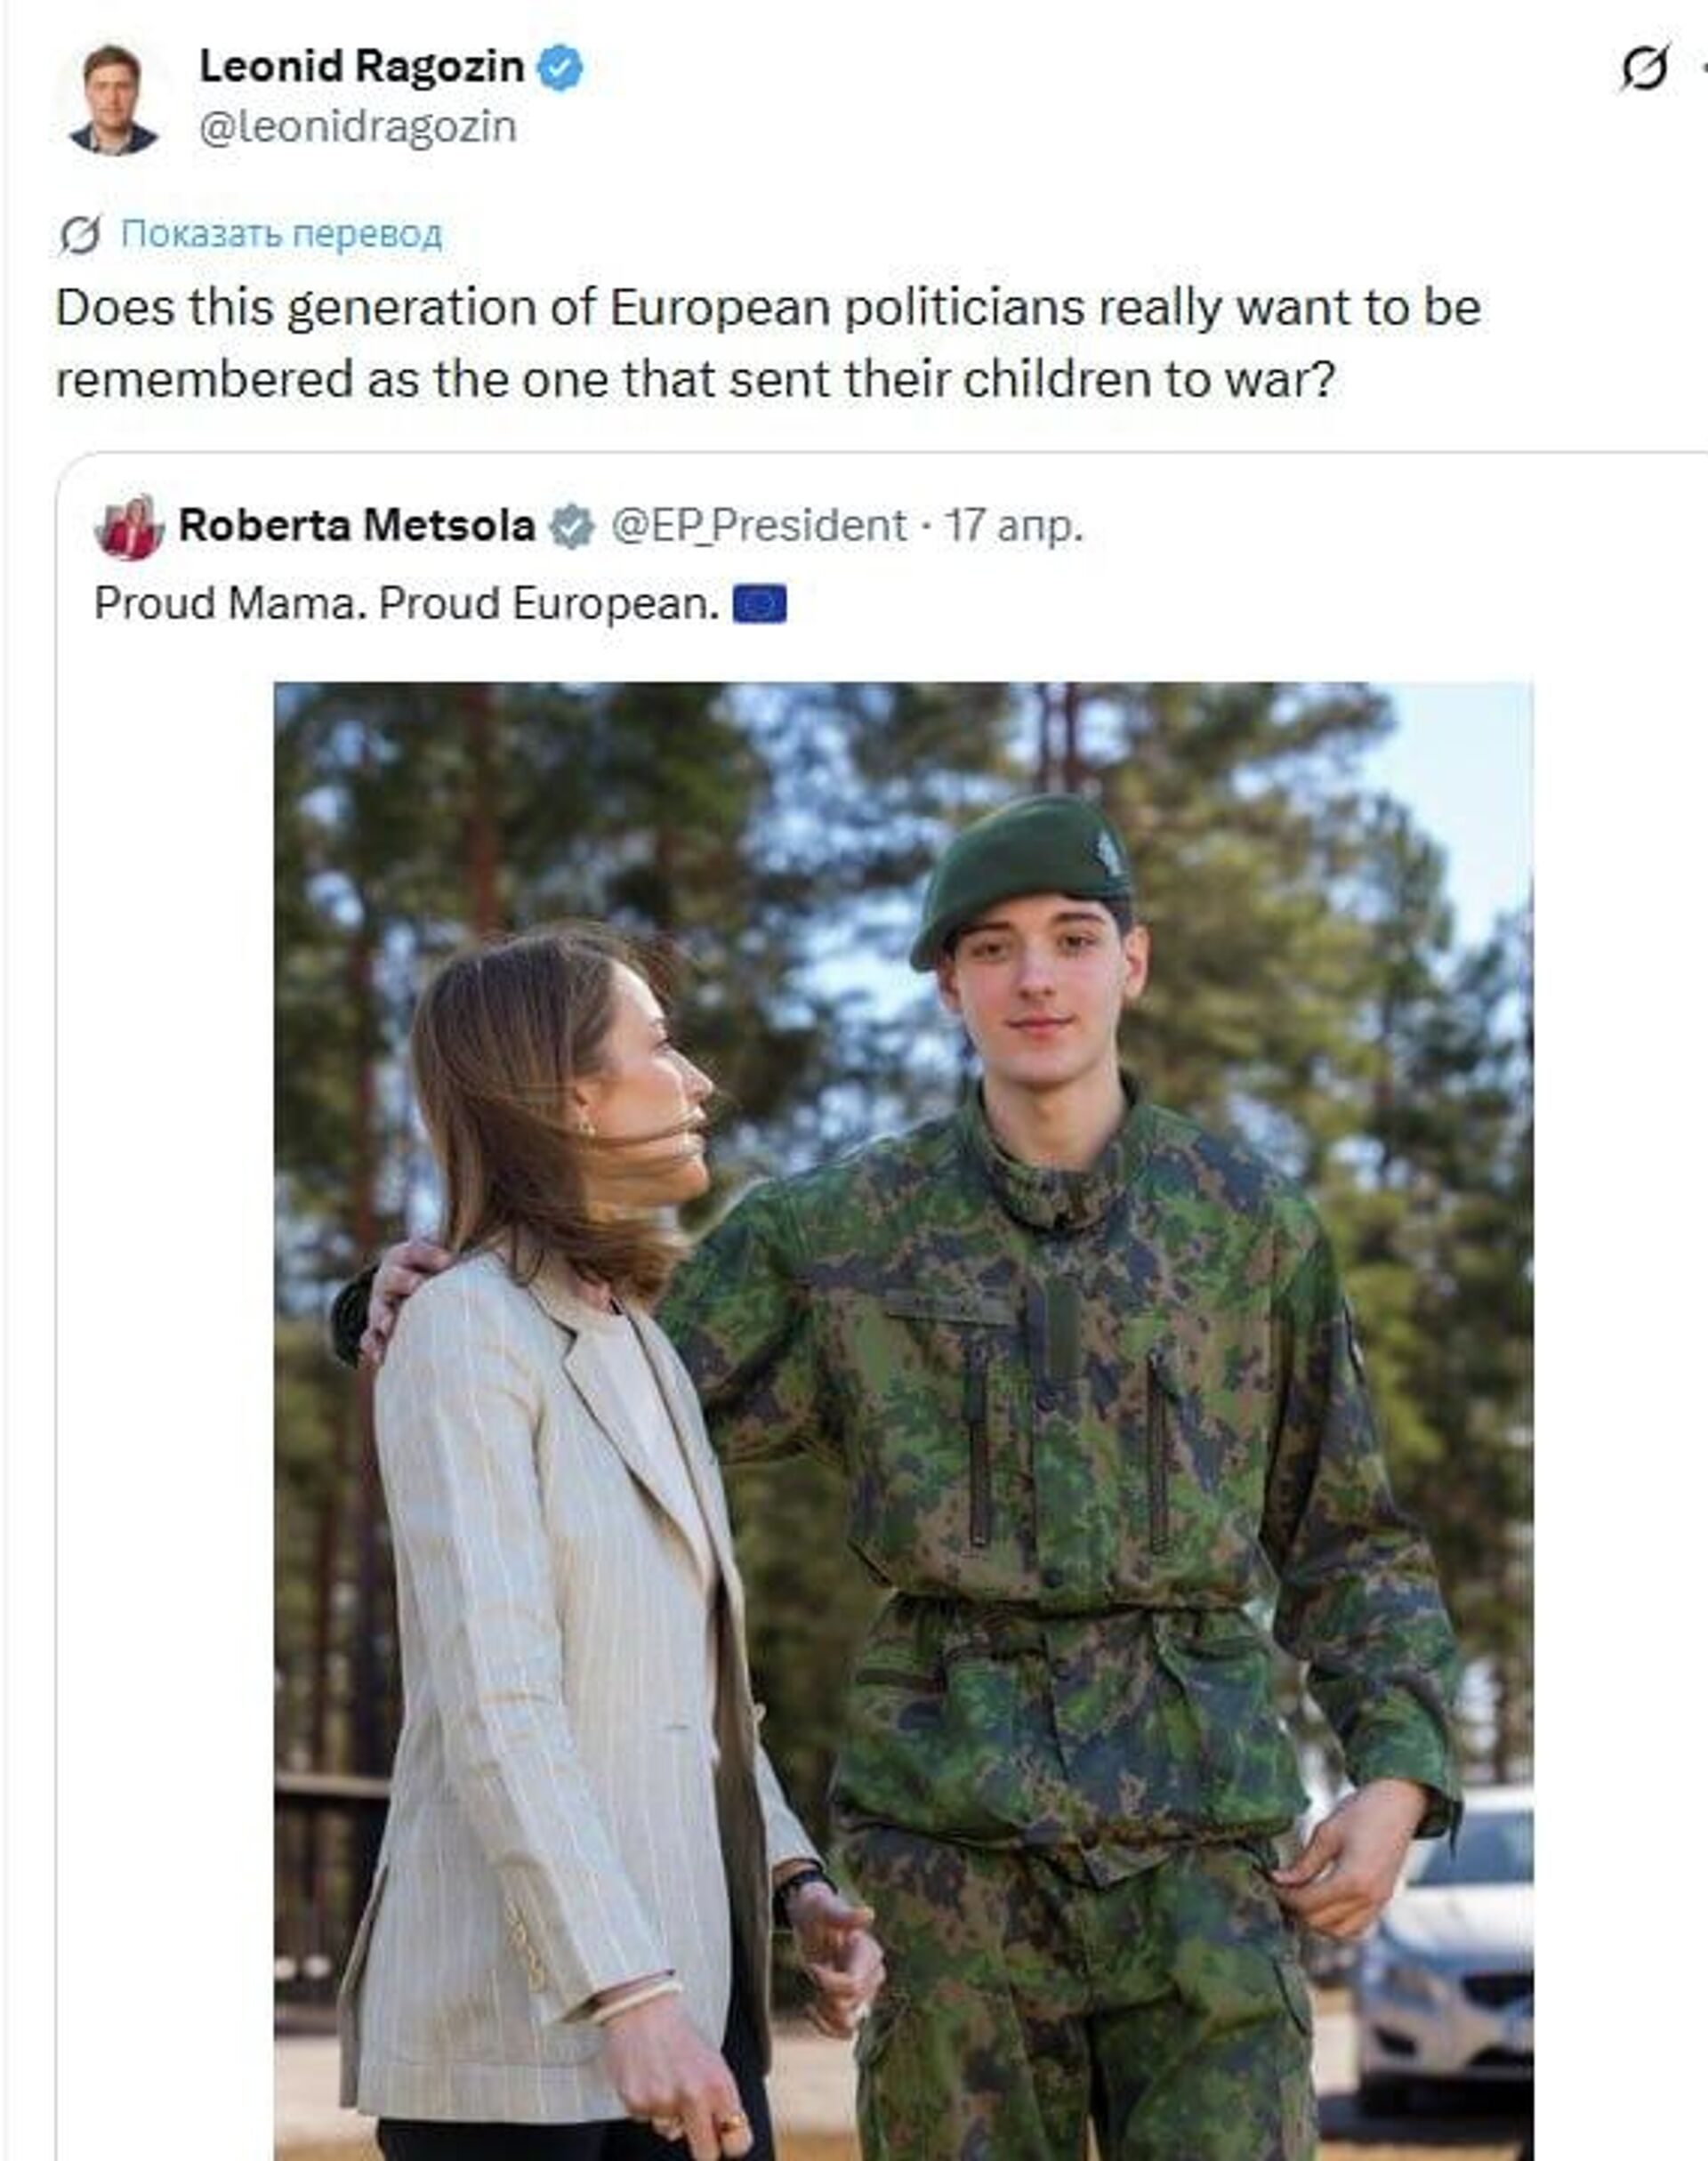The width and height of the screenshot is (1708, 2161).
Task: Click the Leonid Ragozin display name
Action: (x=361, y=67)
